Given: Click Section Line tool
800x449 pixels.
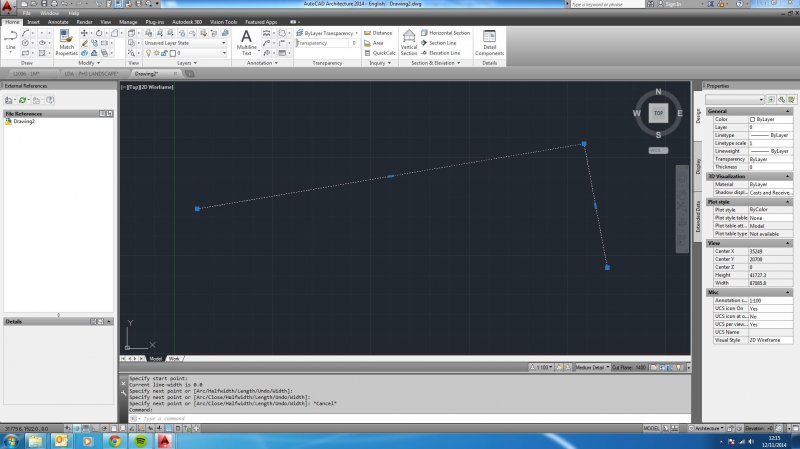Looking at the screenshot, I should 438,43.
